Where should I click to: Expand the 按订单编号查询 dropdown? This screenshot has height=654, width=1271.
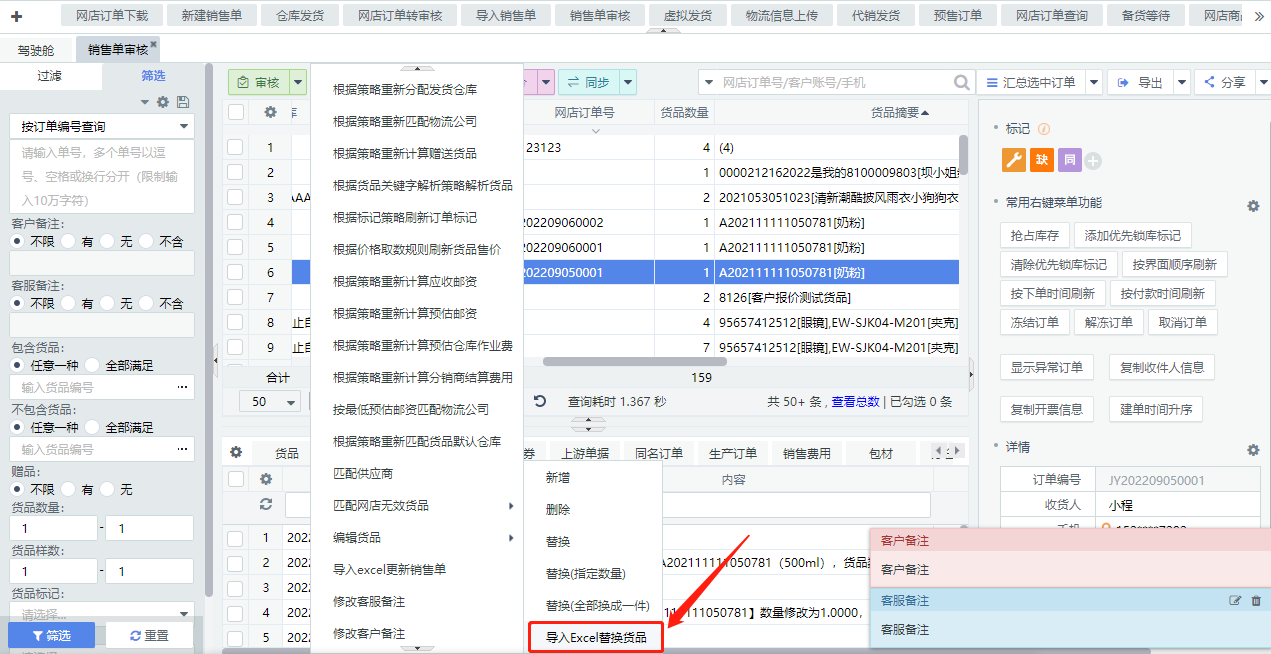pyautogui.click(x=184, y=127)
